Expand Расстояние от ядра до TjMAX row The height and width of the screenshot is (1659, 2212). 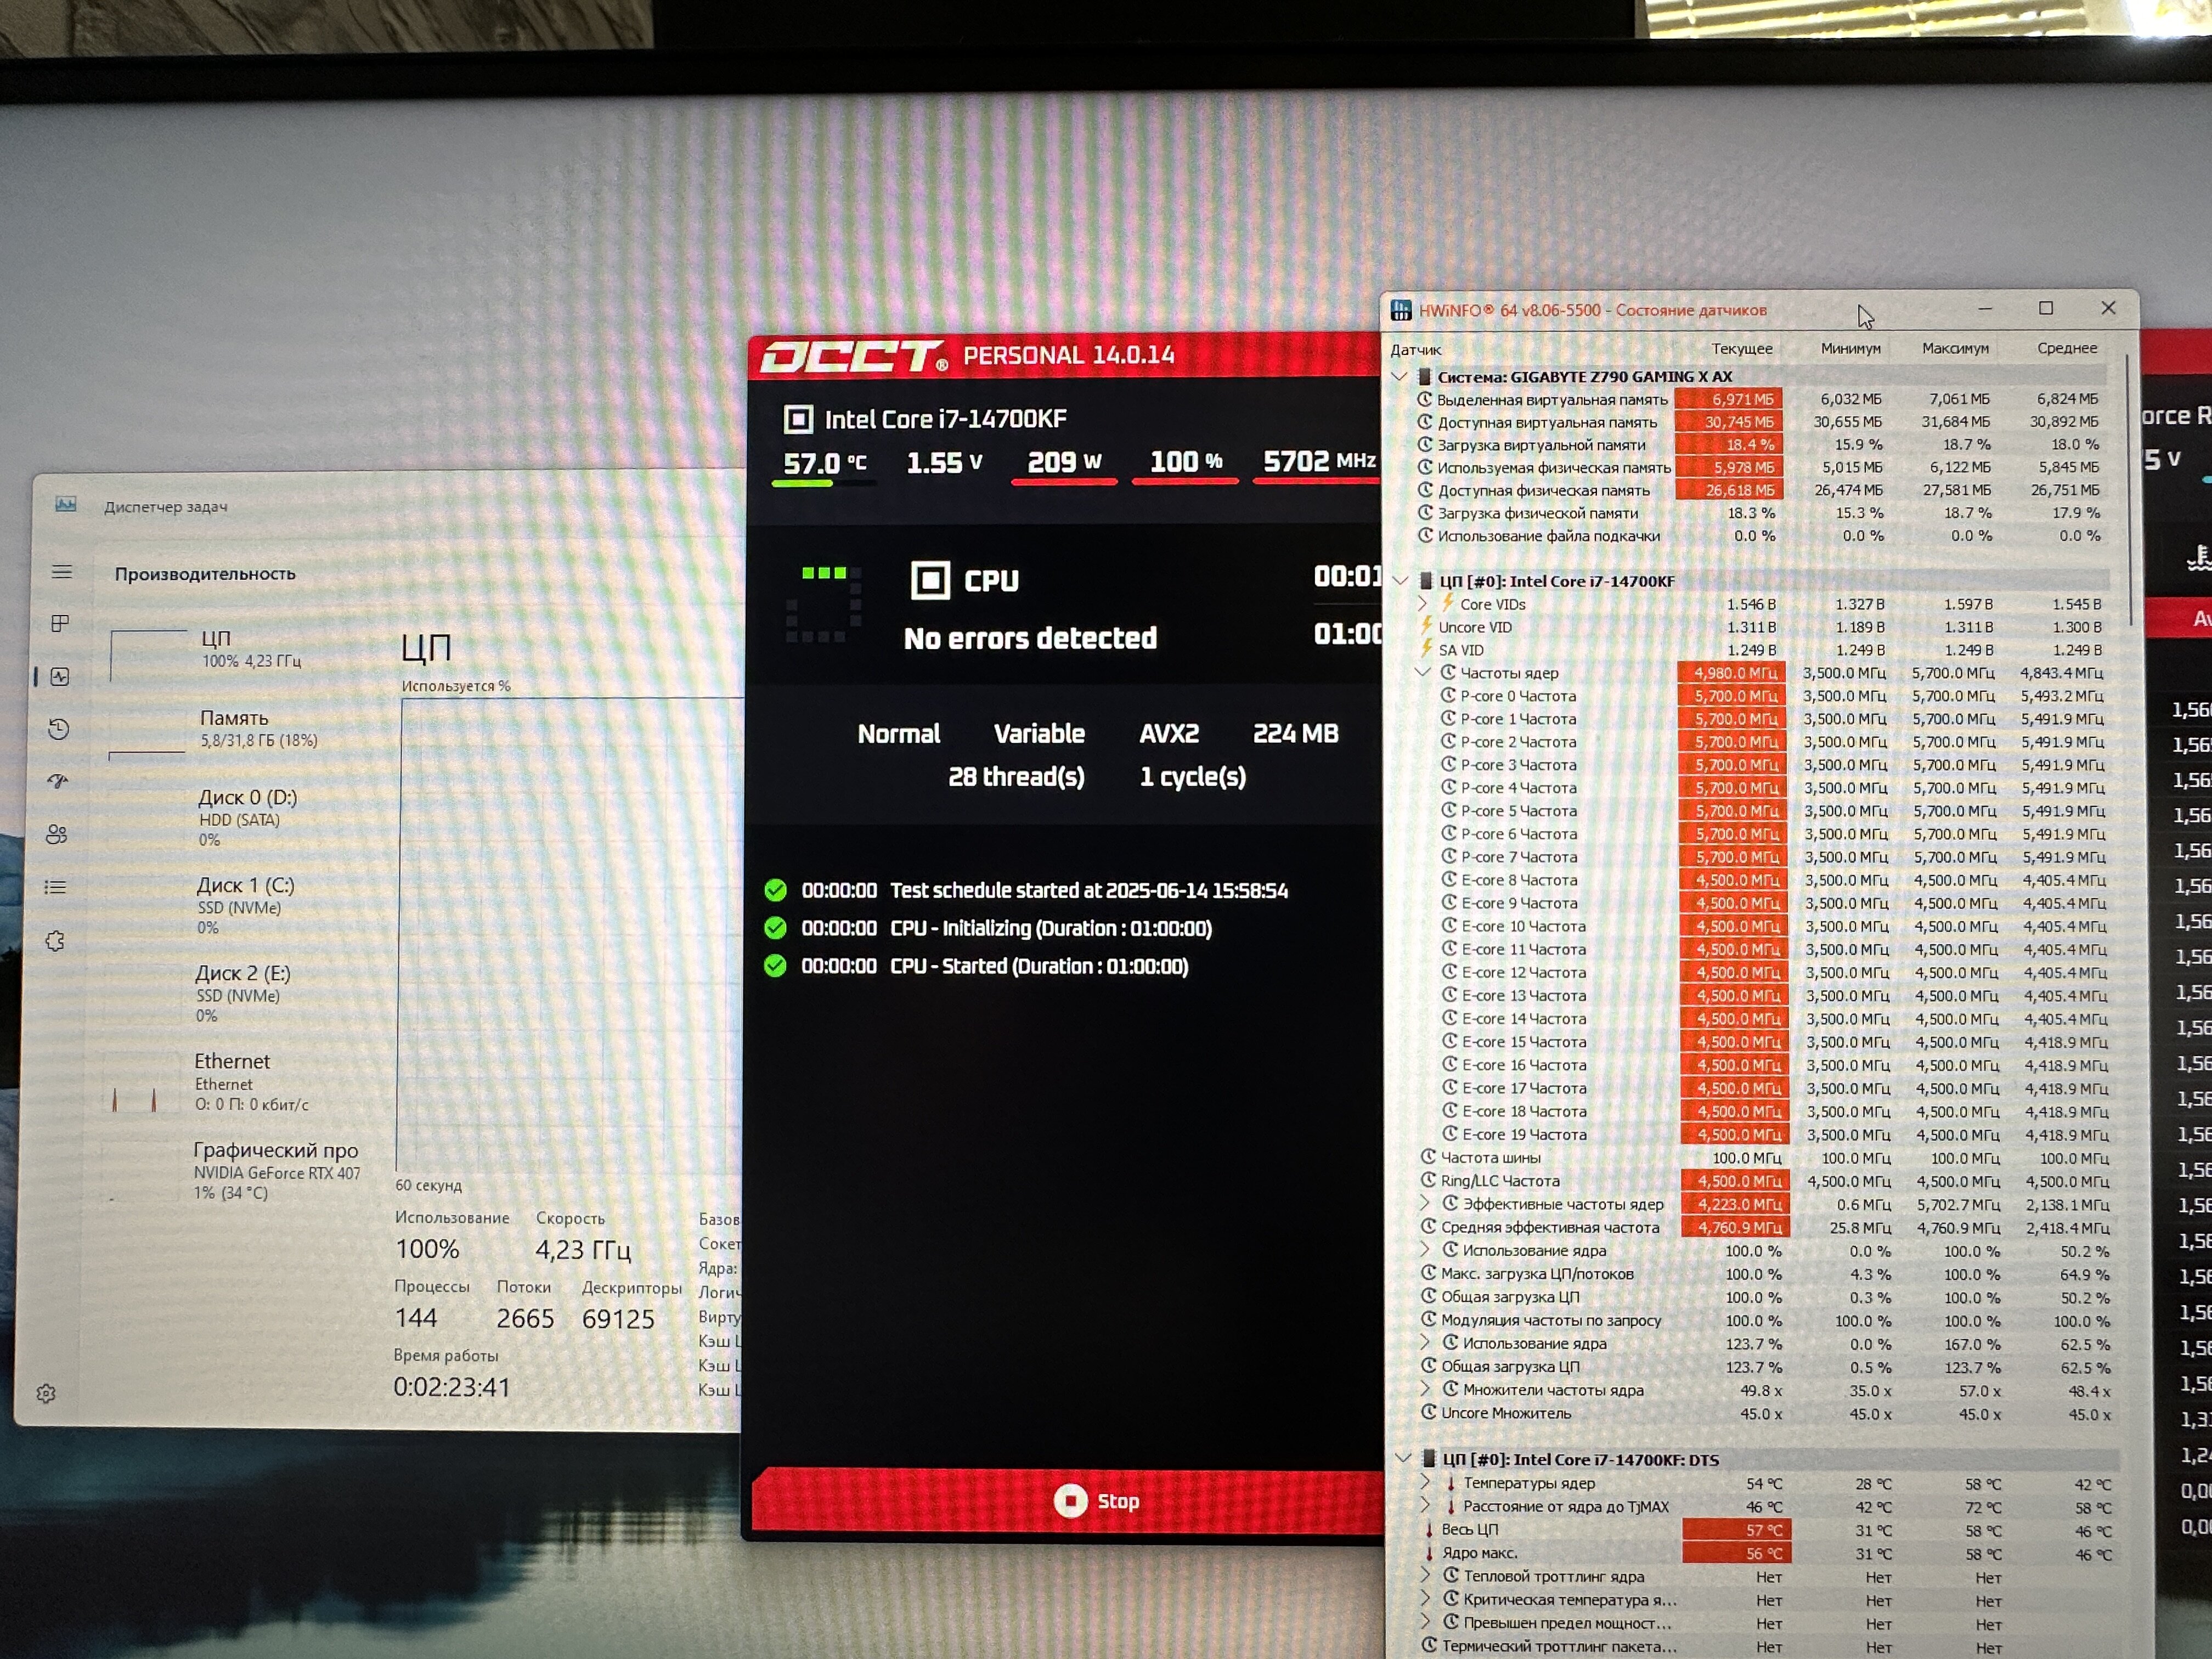pos(1426,1506)
